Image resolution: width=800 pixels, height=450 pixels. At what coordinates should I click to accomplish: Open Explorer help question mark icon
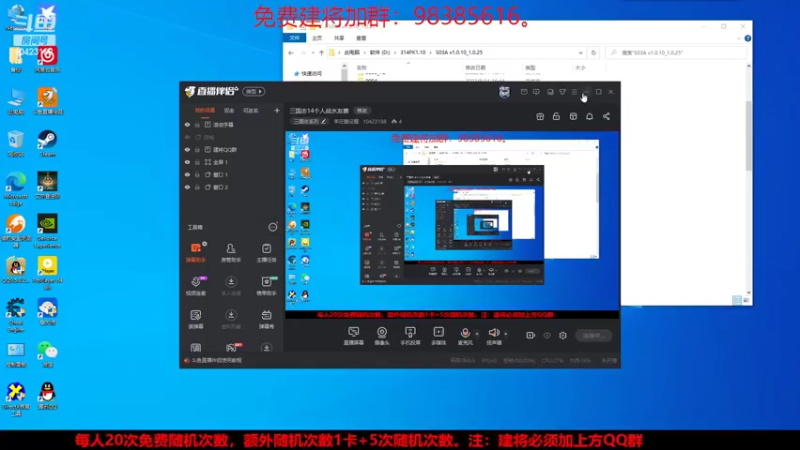coord(747,38)
